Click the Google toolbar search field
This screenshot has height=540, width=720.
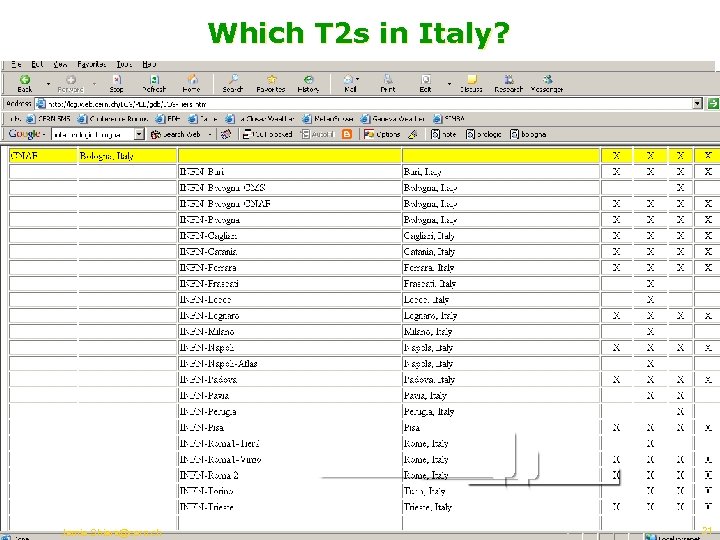(x=93, y=134)
